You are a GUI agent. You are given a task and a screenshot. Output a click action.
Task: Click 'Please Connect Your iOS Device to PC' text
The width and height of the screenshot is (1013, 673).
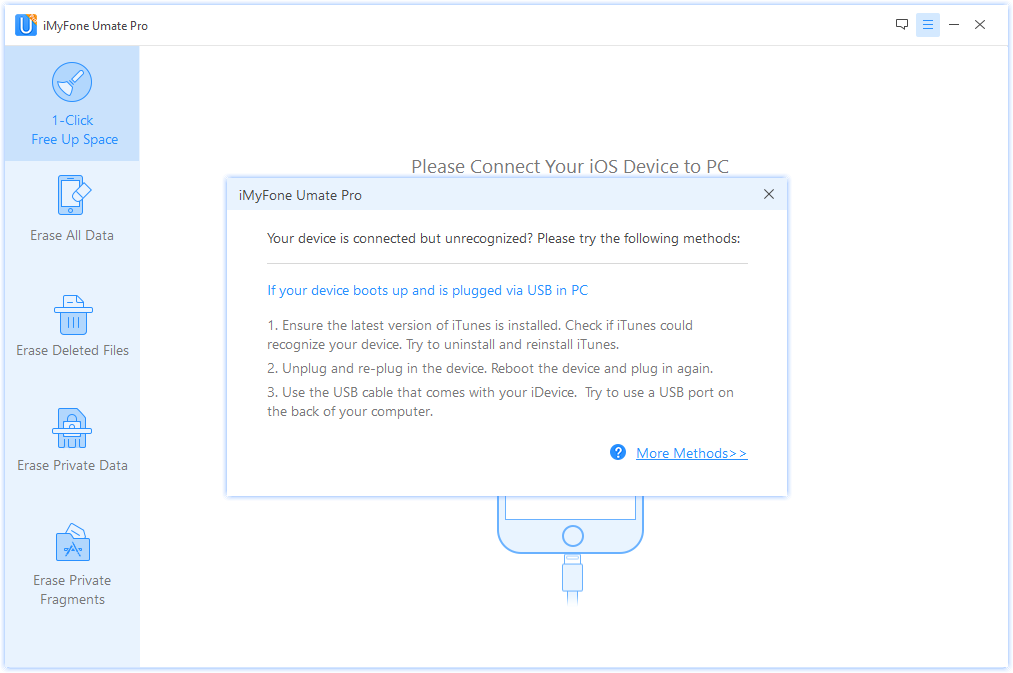pyautogui.click(x=570, y=166)
